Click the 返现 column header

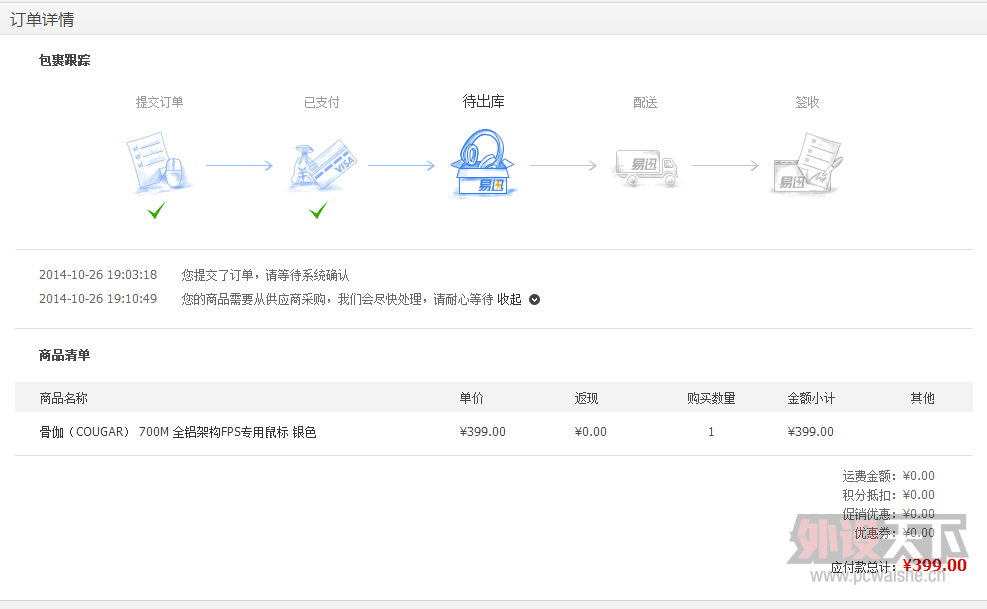point(586,398)
